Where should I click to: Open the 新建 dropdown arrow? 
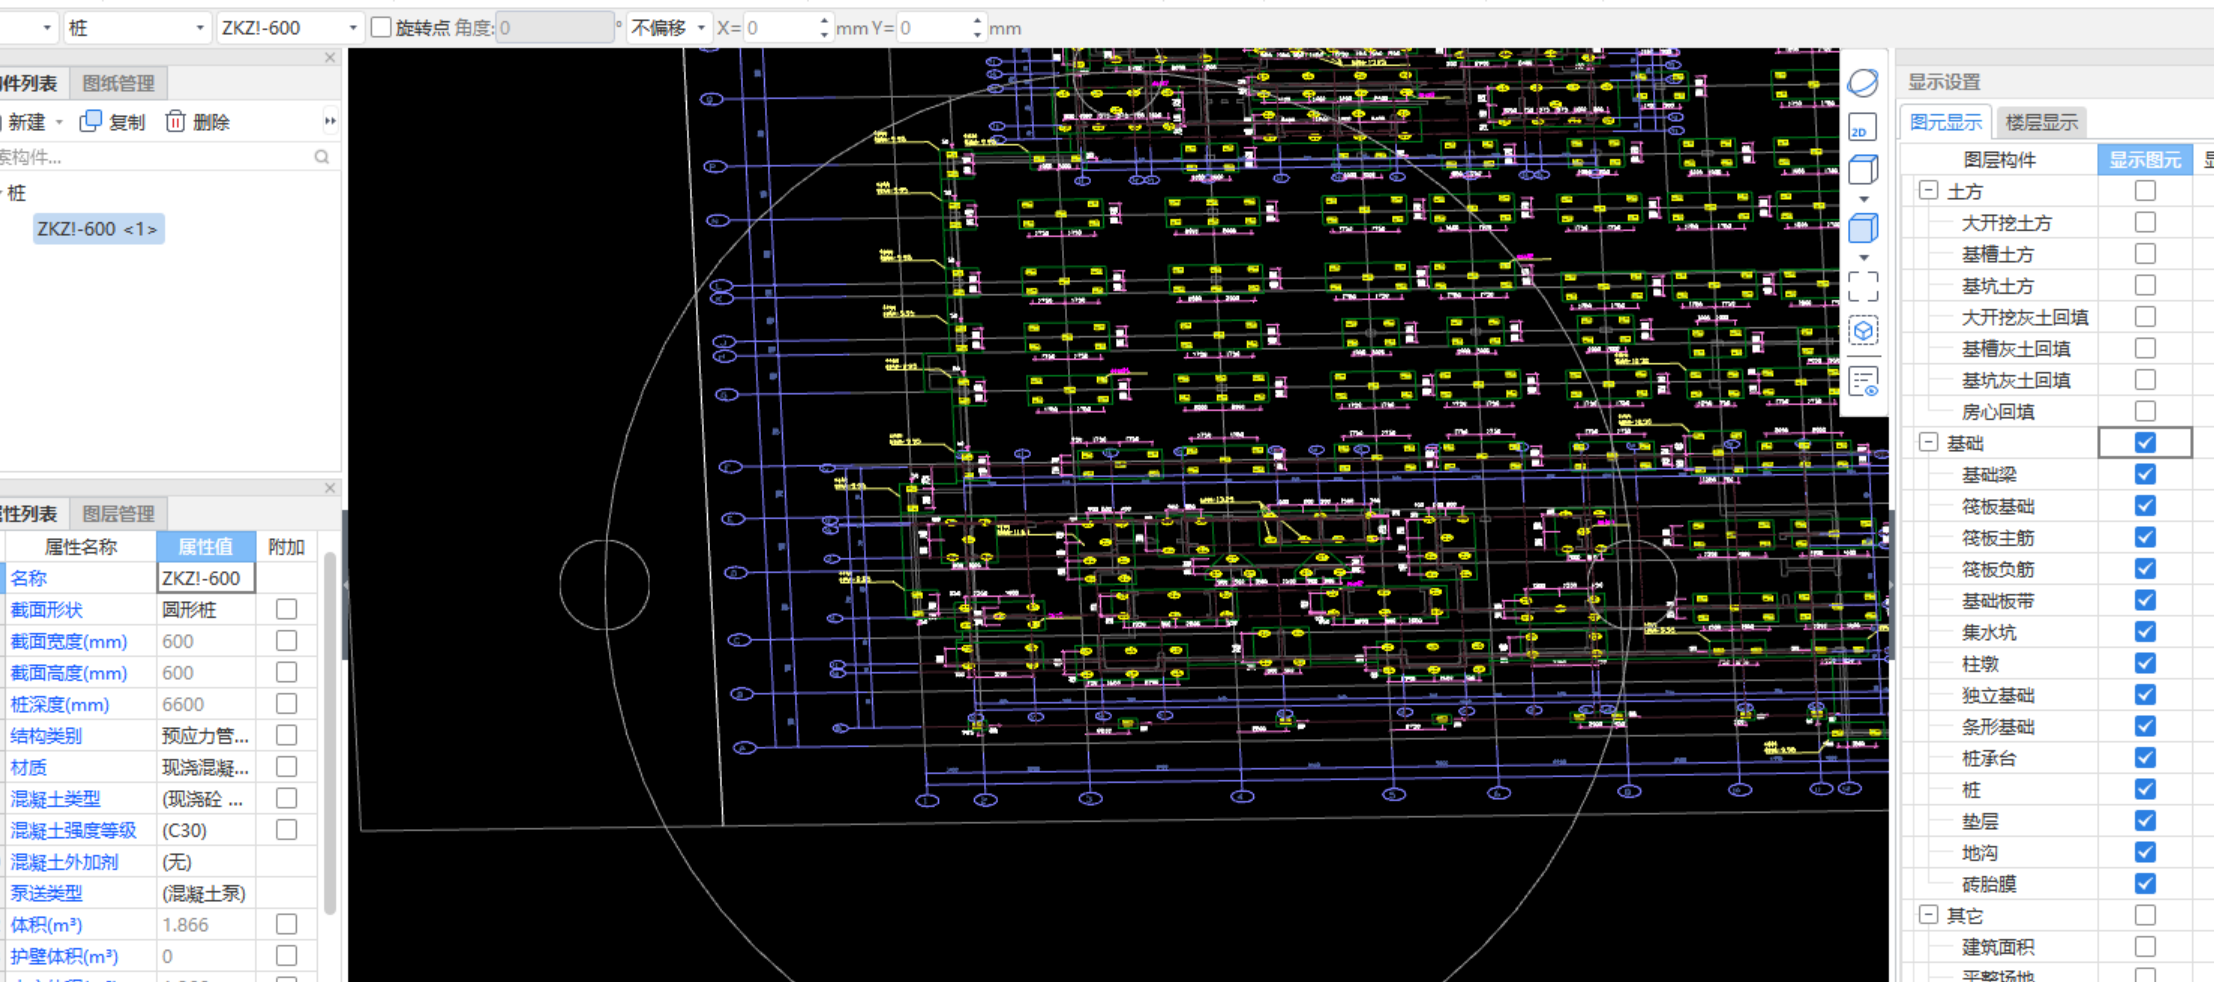click(59, 122)
